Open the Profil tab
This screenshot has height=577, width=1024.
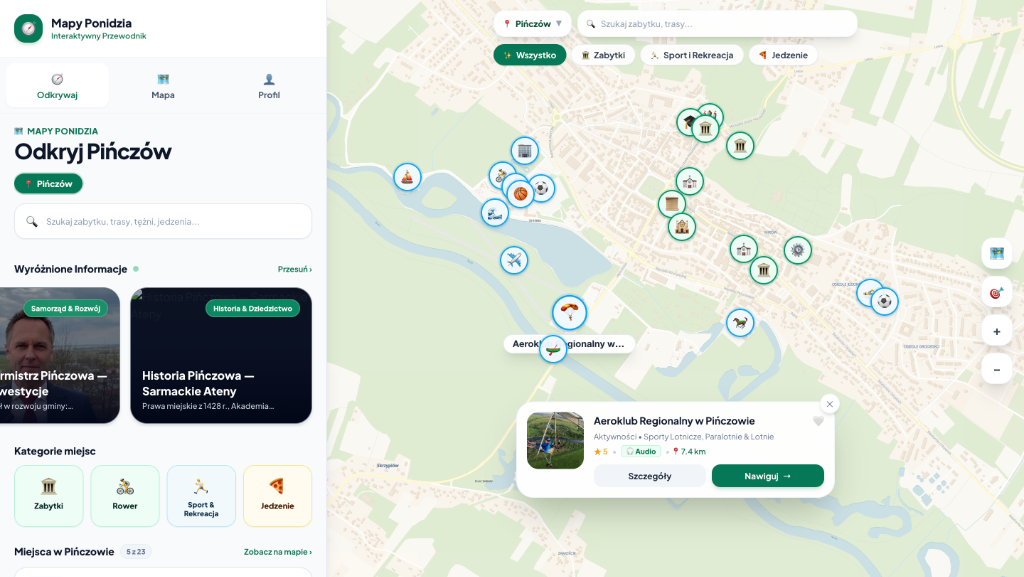point(268,86)
